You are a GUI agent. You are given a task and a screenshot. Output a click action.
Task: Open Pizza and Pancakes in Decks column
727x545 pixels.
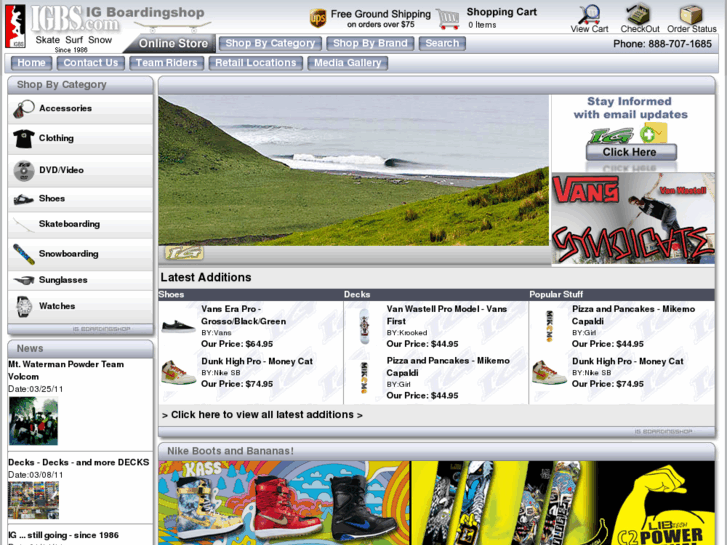[448, 367]
